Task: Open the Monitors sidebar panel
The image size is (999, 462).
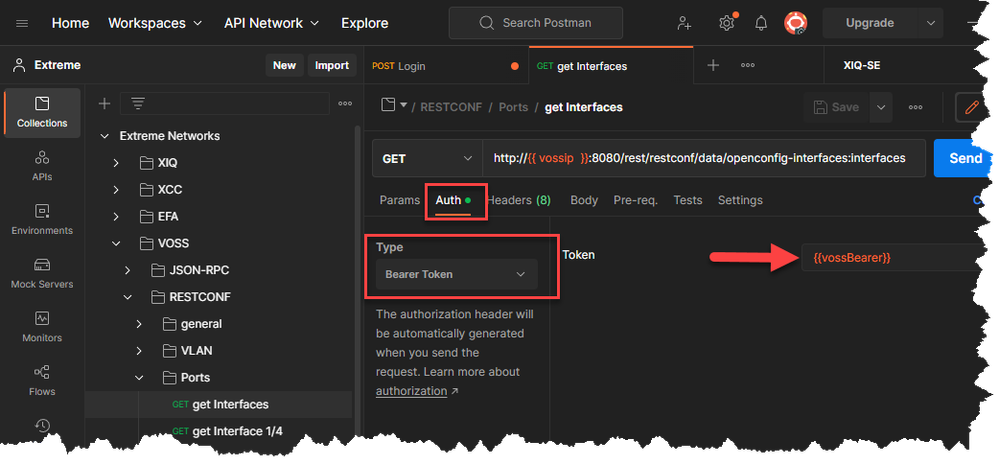Action: [42, 327]
